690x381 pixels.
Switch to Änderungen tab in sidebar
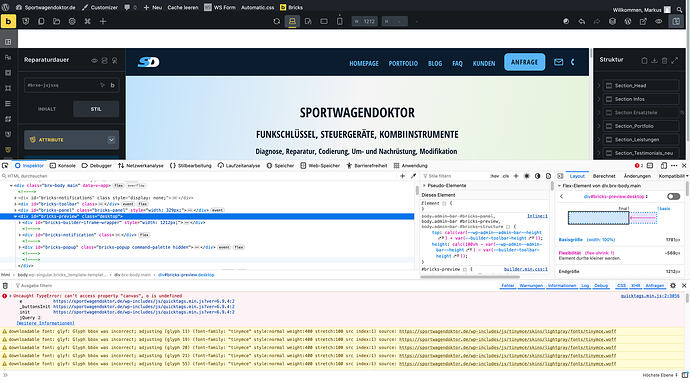click(636, 176)
